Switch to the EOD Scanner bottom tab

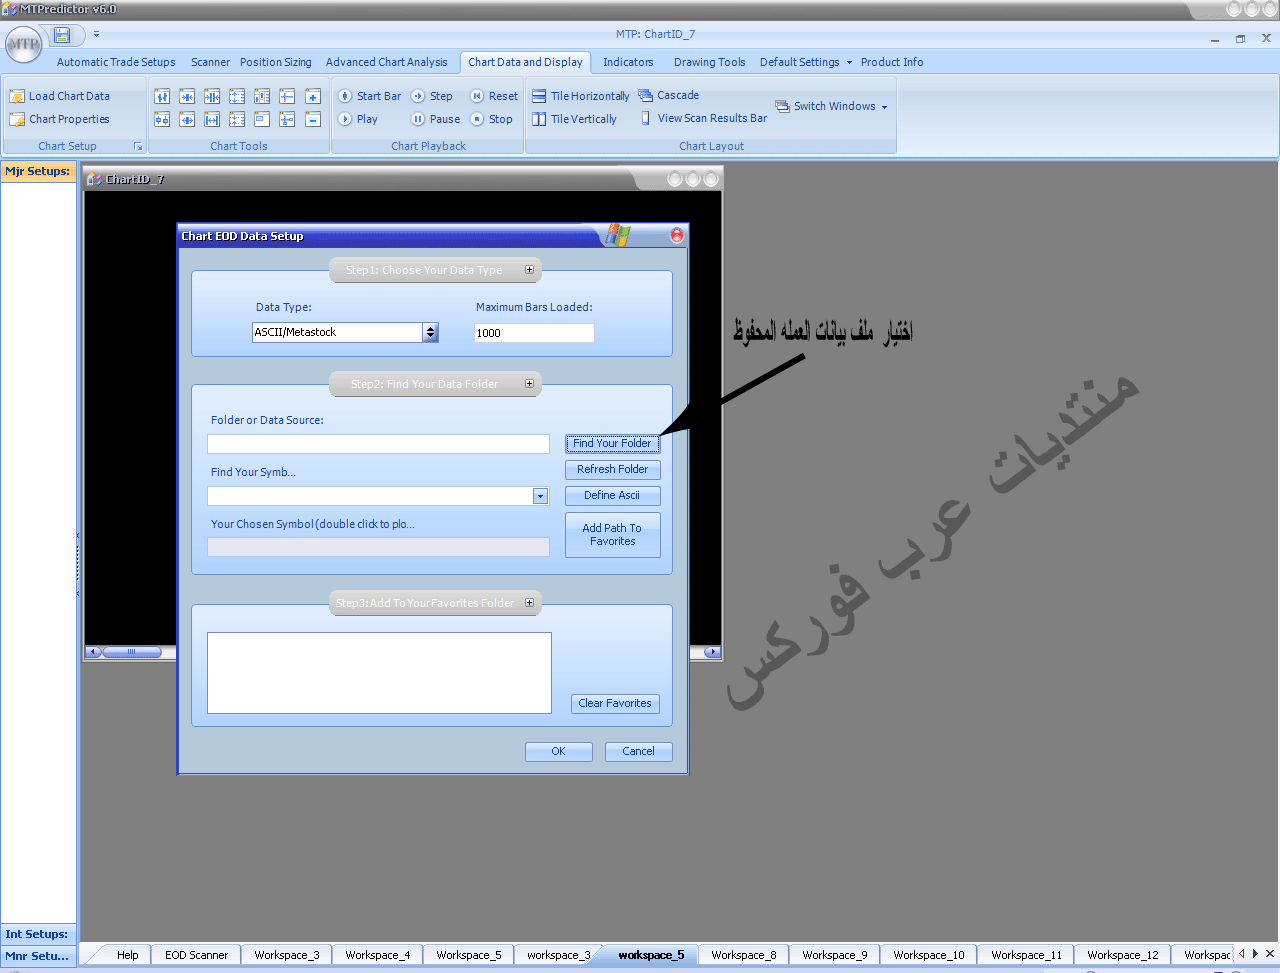point(196,955)
